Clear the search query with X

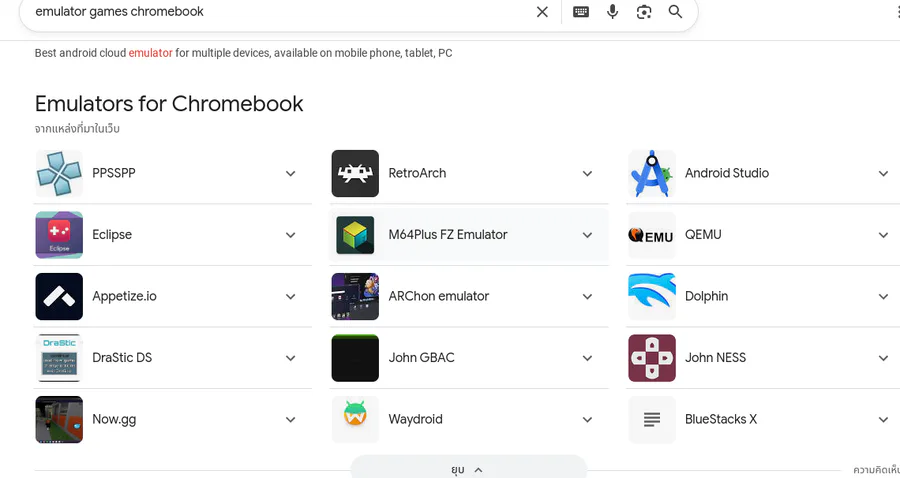(x=542, y=11)
